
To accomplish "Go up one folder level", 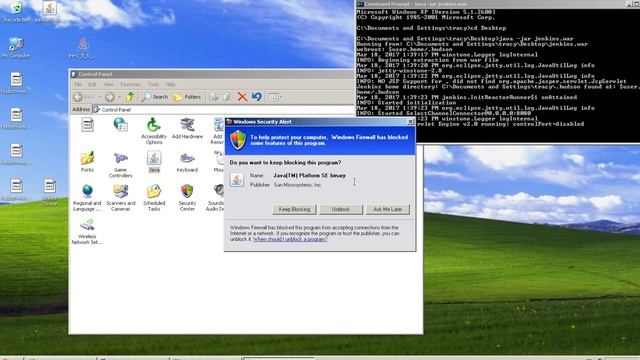I will point(130,97).
